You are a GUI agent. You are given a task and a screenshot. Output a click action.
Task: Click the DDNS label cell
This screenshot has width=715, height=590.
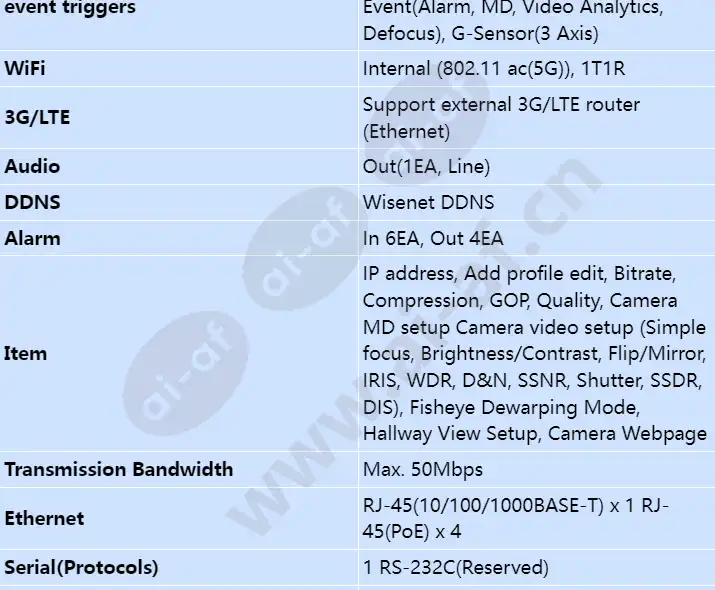click(x=32, y=202)
